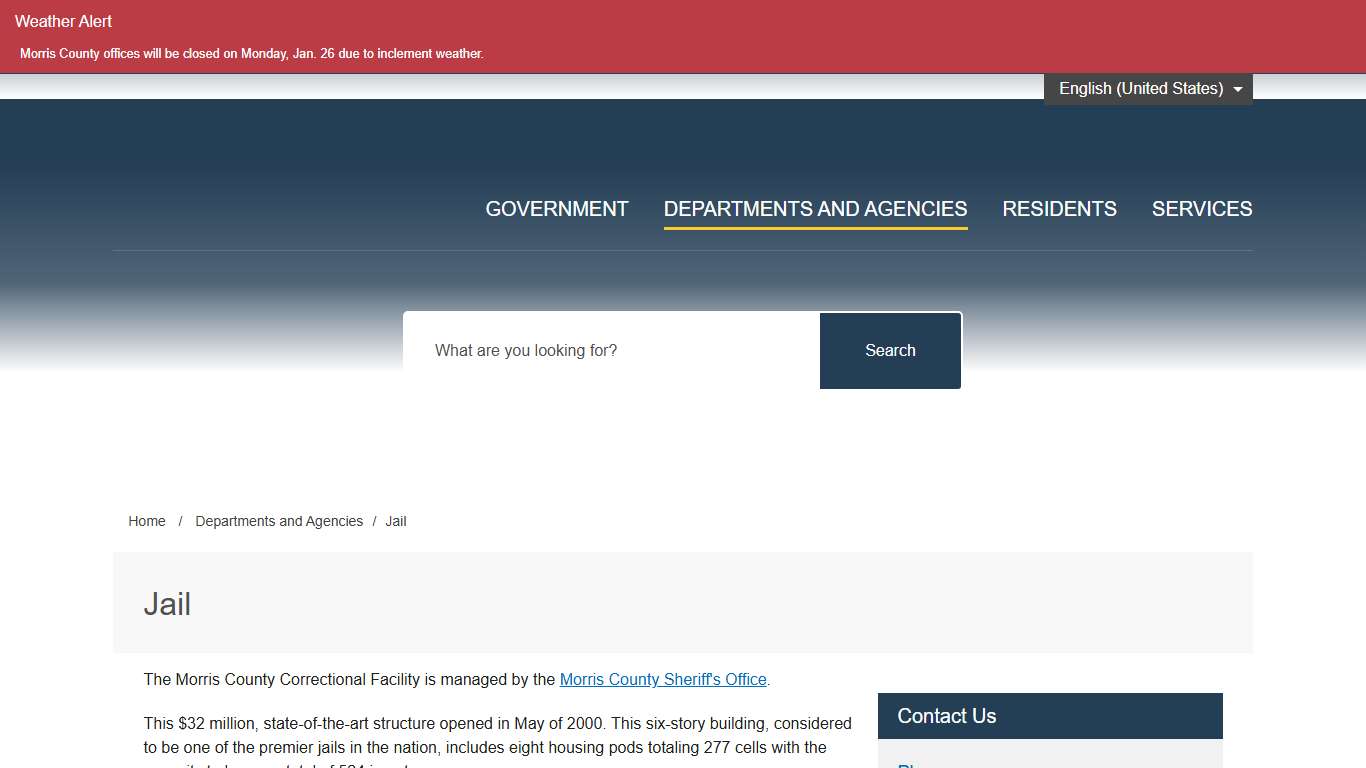Go to the Home breadcrumb link
1366x768 pixels.
[147, 521]
